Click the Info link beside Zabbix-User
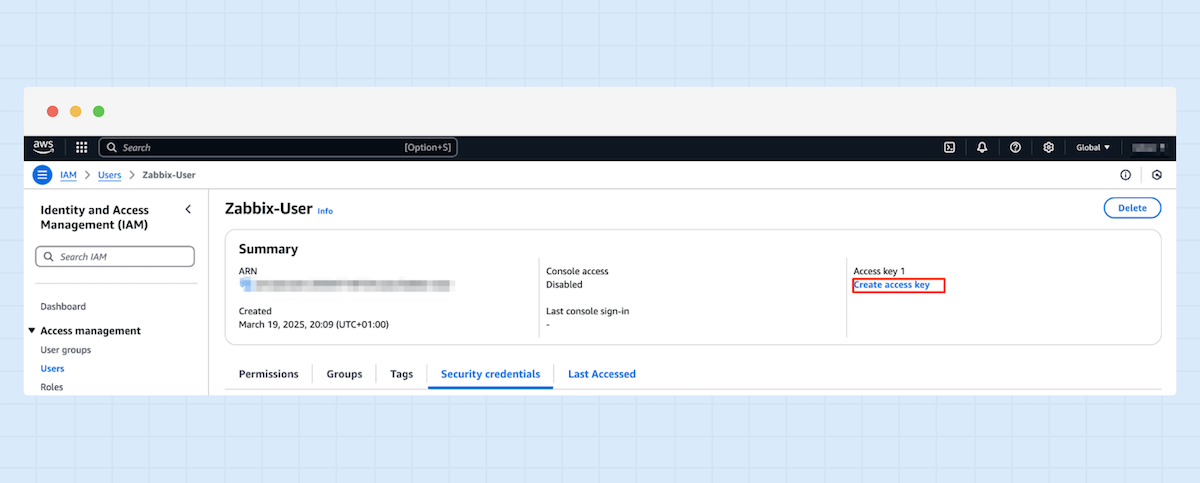The height and width of the screenshot is (483, 1200). (325, 211)
